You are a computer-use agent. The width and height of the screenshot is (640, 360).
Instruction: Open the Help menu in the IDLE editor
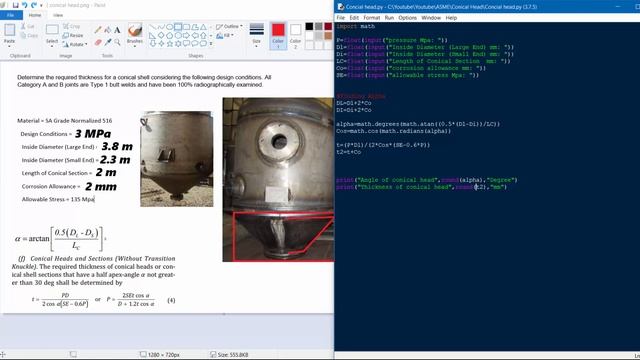[451, 18]
